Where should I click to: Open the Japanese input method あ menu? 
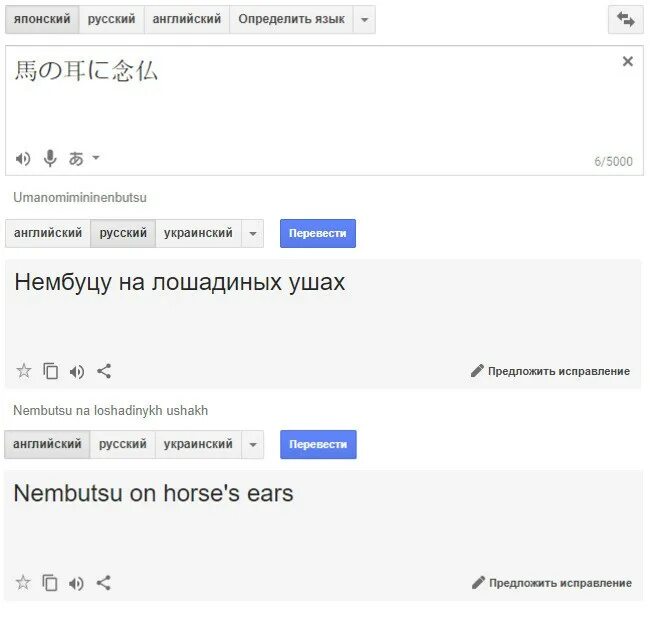pyautogui.click(x=83, y=158)
